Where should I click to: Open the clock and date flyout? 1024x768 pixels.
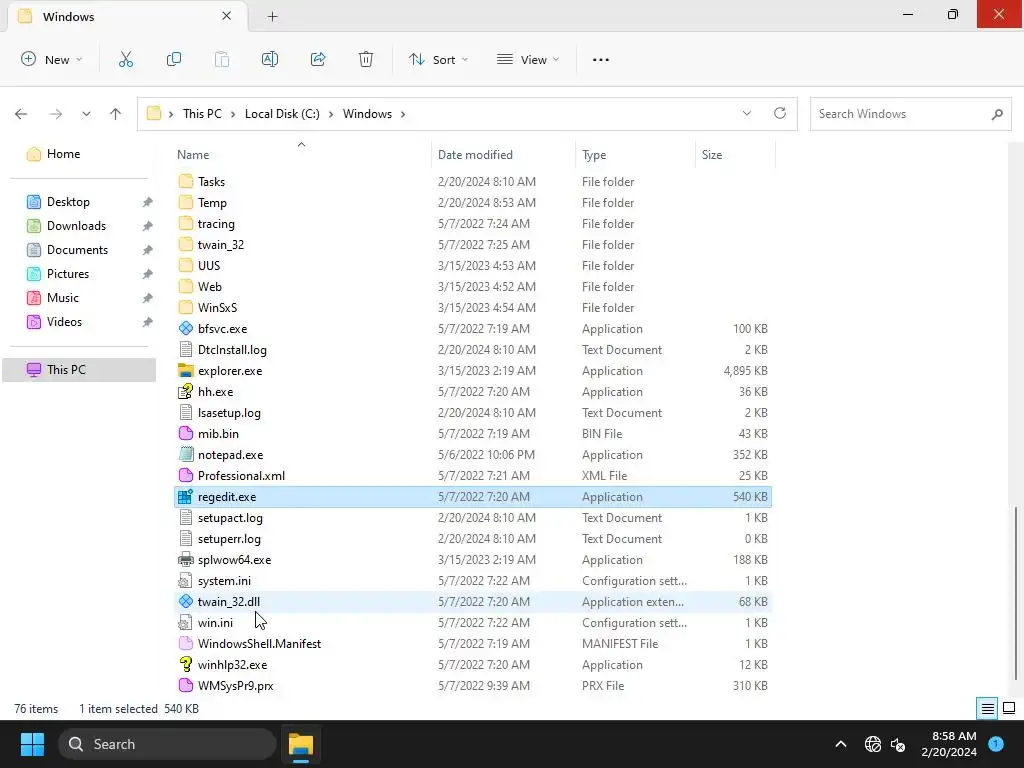point(949,744)
